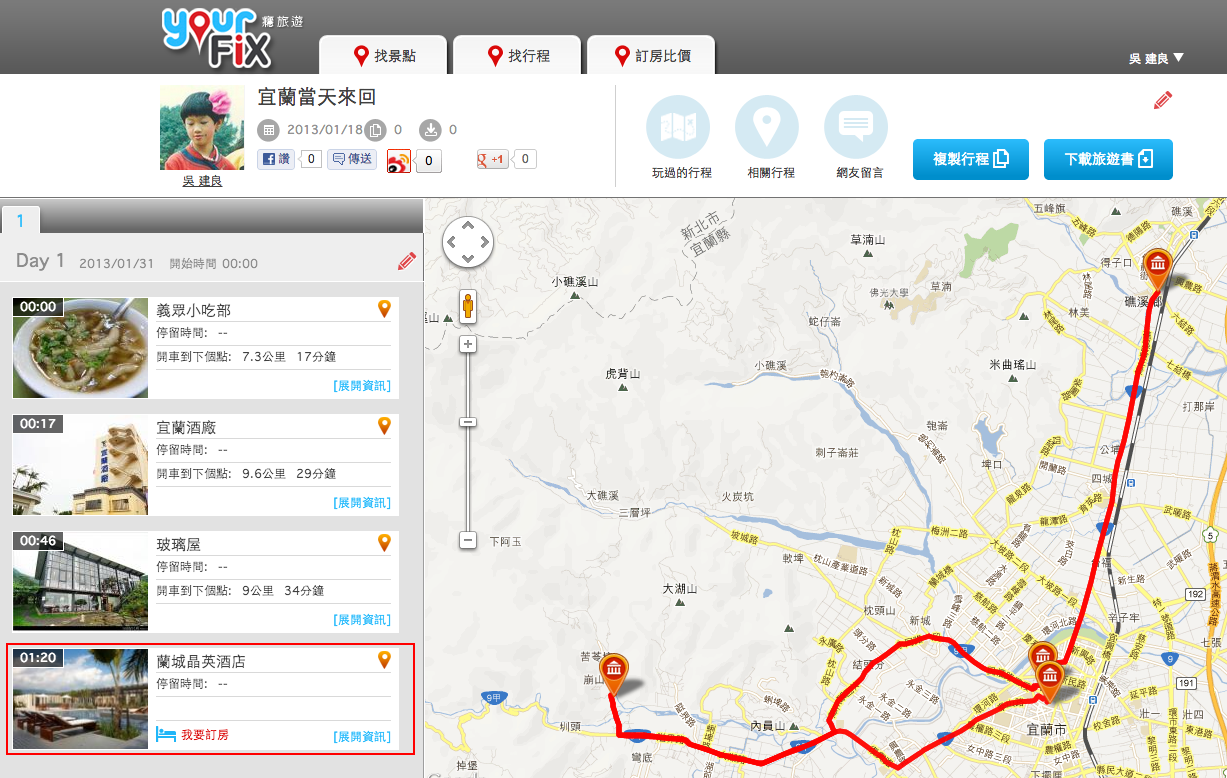Click the 複製行程 button
The height and width of the screenshot is (778, 1227).
971,159
